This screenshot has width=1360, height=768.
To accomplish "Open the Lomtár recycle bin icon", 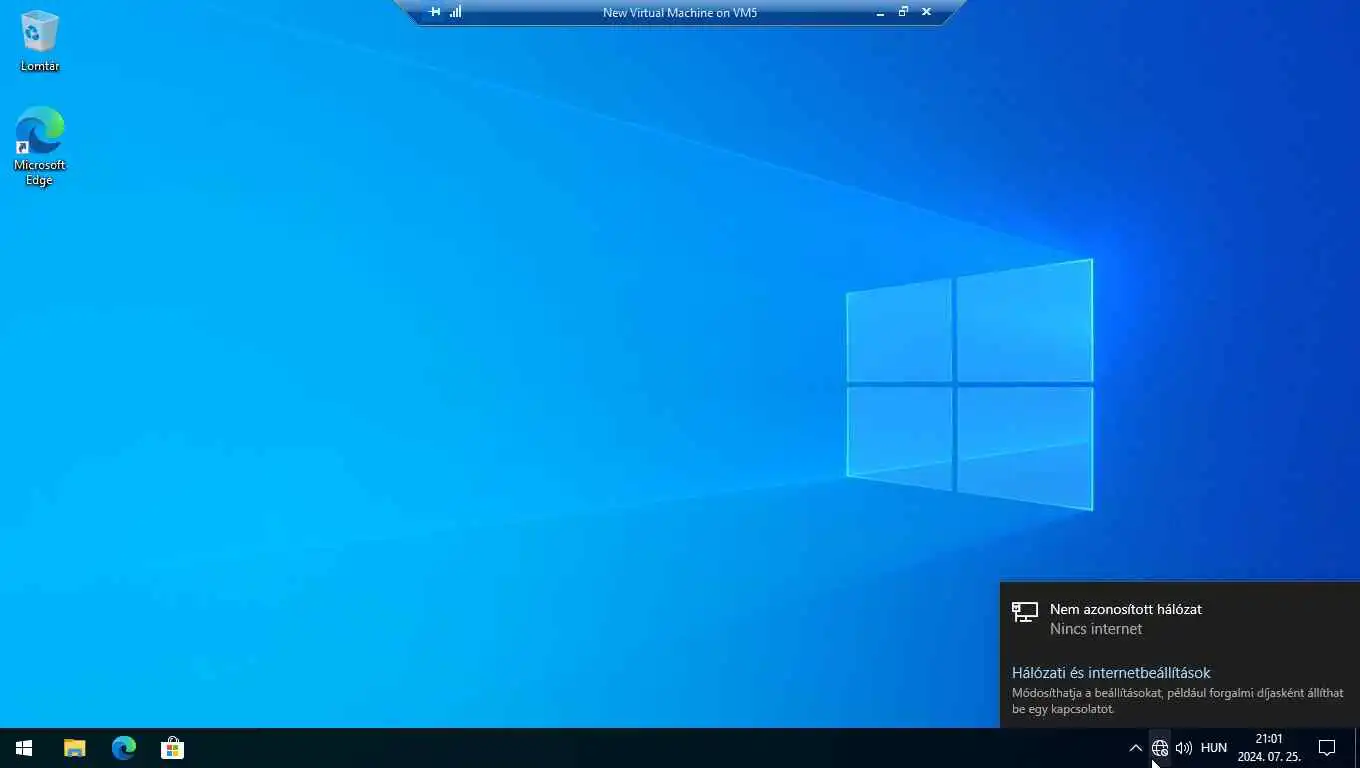I will [x=39, y=41].
